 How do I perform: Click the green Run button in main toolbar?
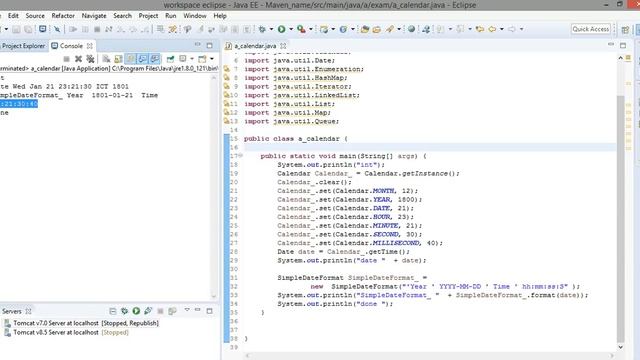pyautogui.click(x=281, y=29)
